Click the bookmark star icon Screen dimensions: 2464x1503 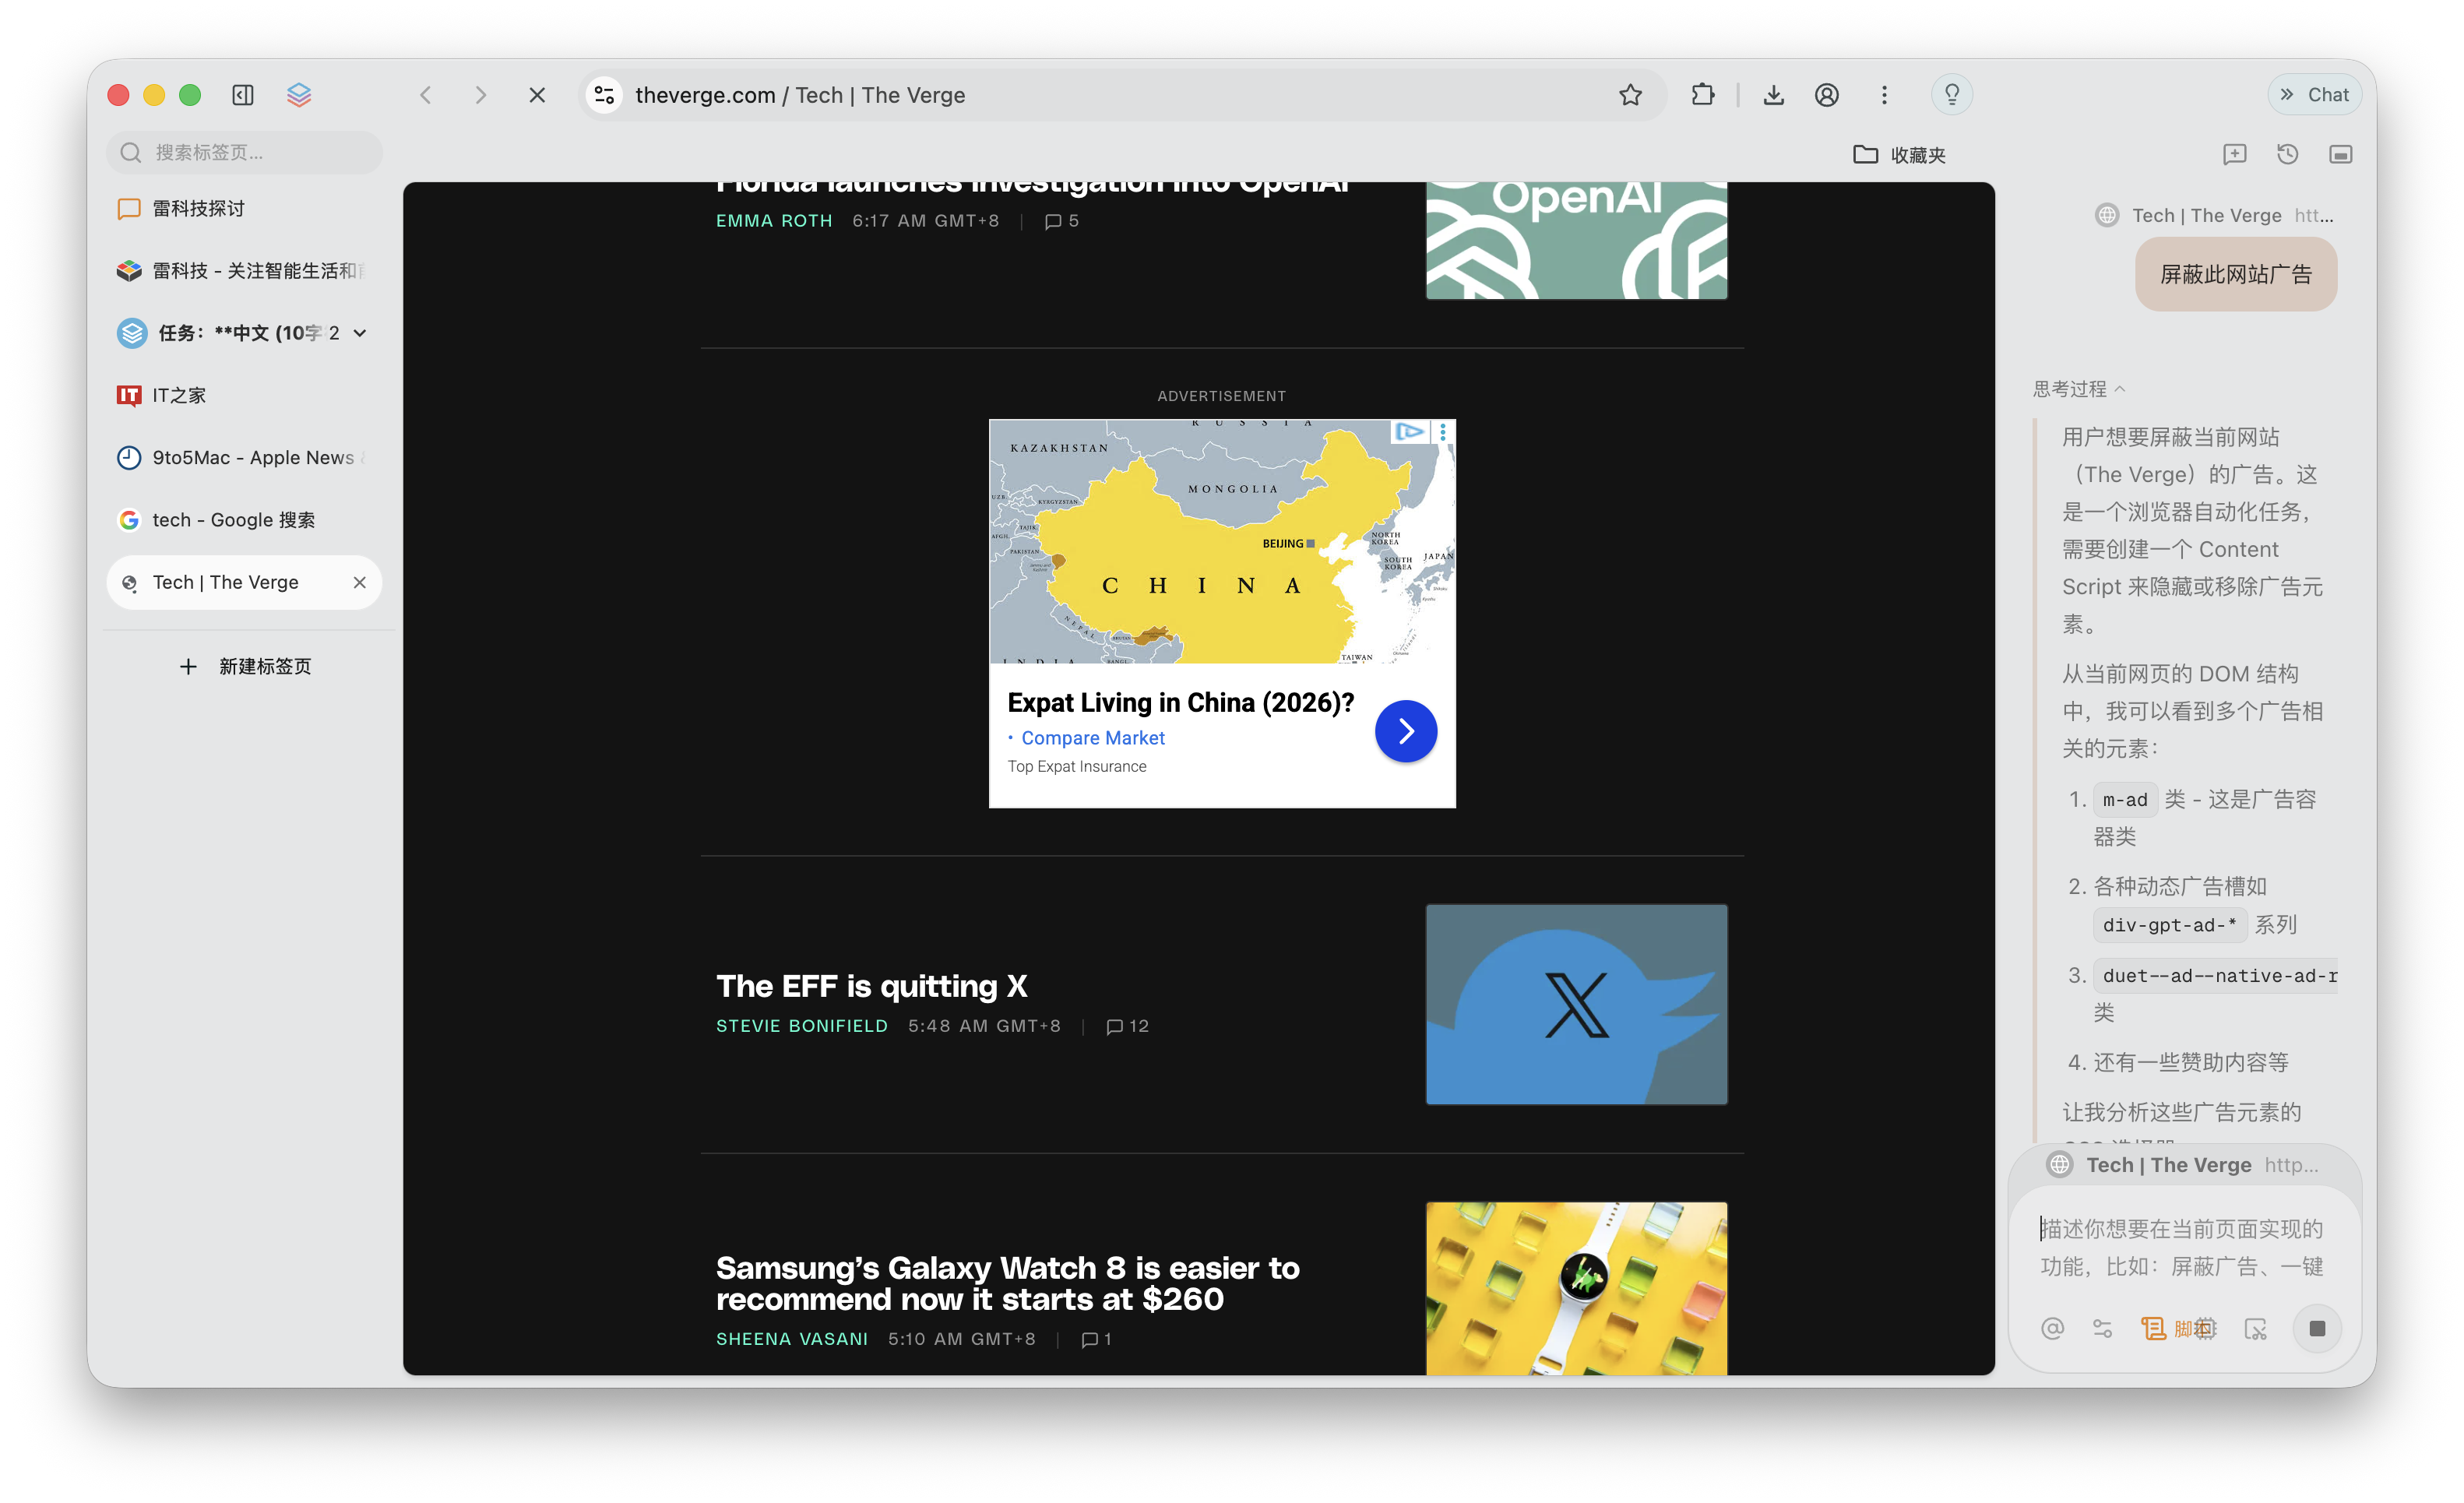click(1630, 95)
